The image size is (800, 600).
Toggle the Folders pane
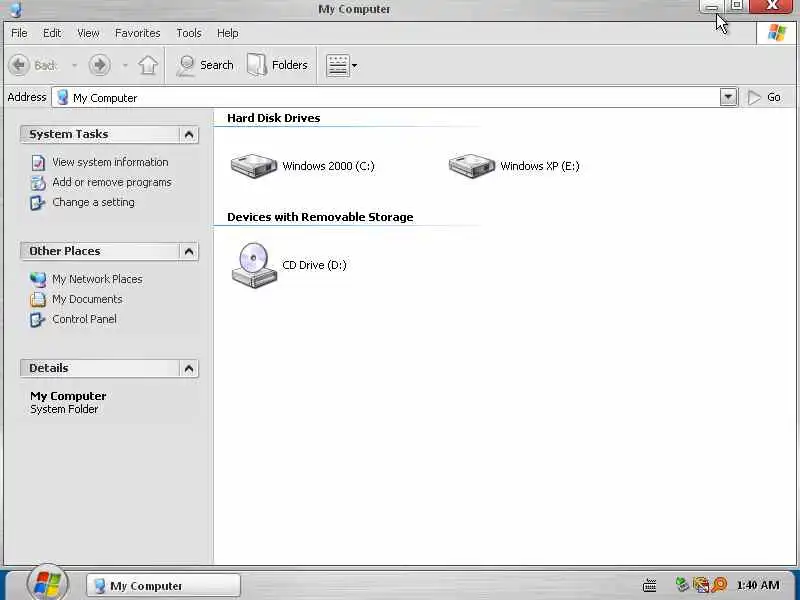[x=277, y=65]
